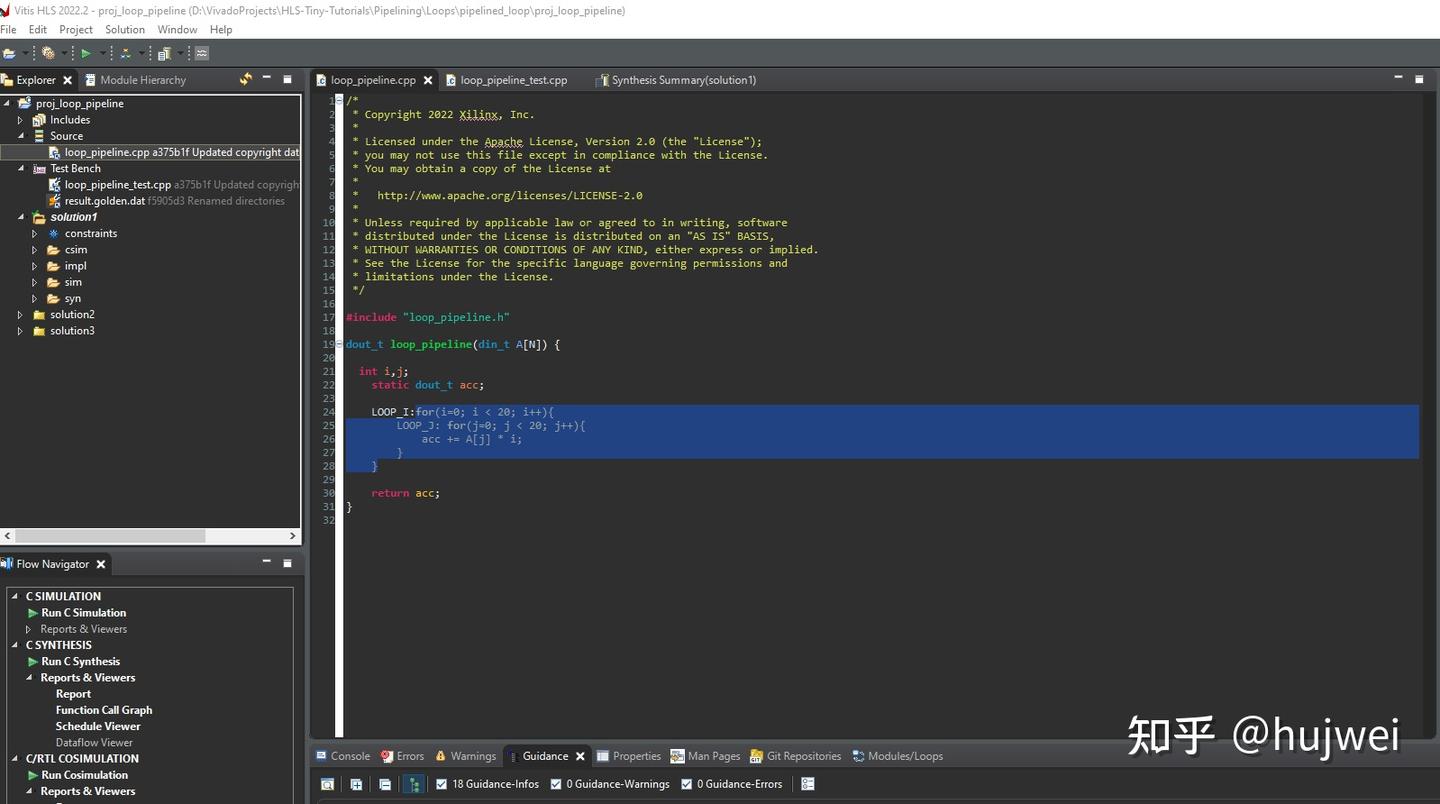Expand the solution2 folder in Explorer

[20, 315]
